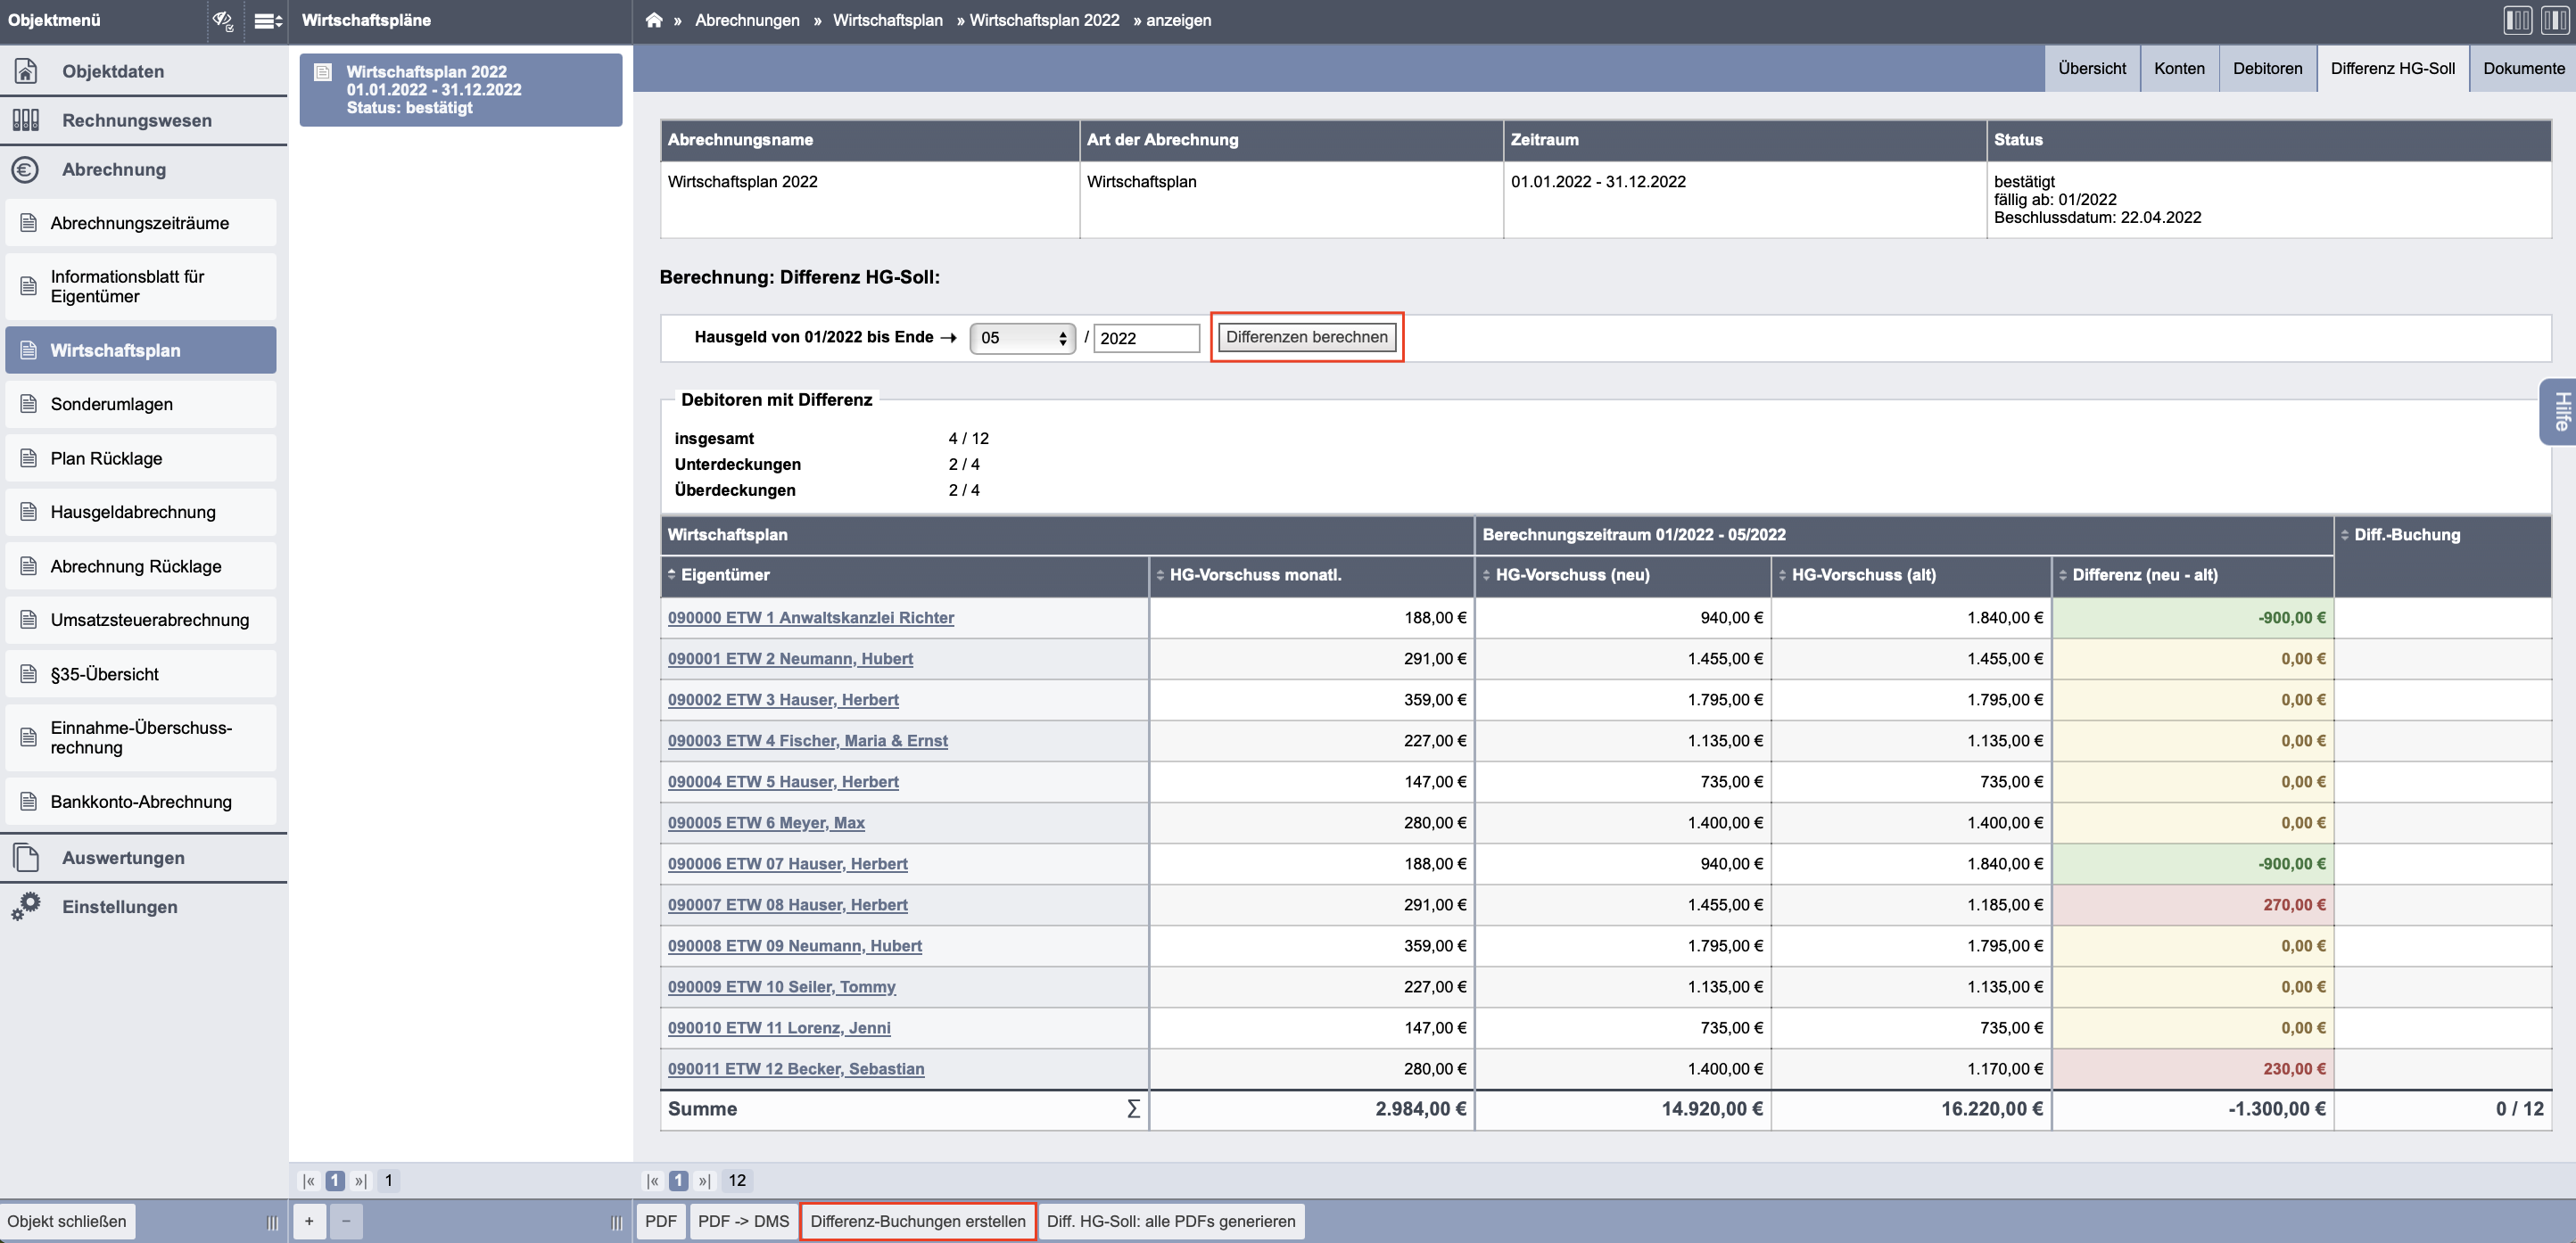2576x1243 pixels.
Task: Open owner link 090010 ETW 11 Lorenz, Jenni
Action: pos(779,1027)
